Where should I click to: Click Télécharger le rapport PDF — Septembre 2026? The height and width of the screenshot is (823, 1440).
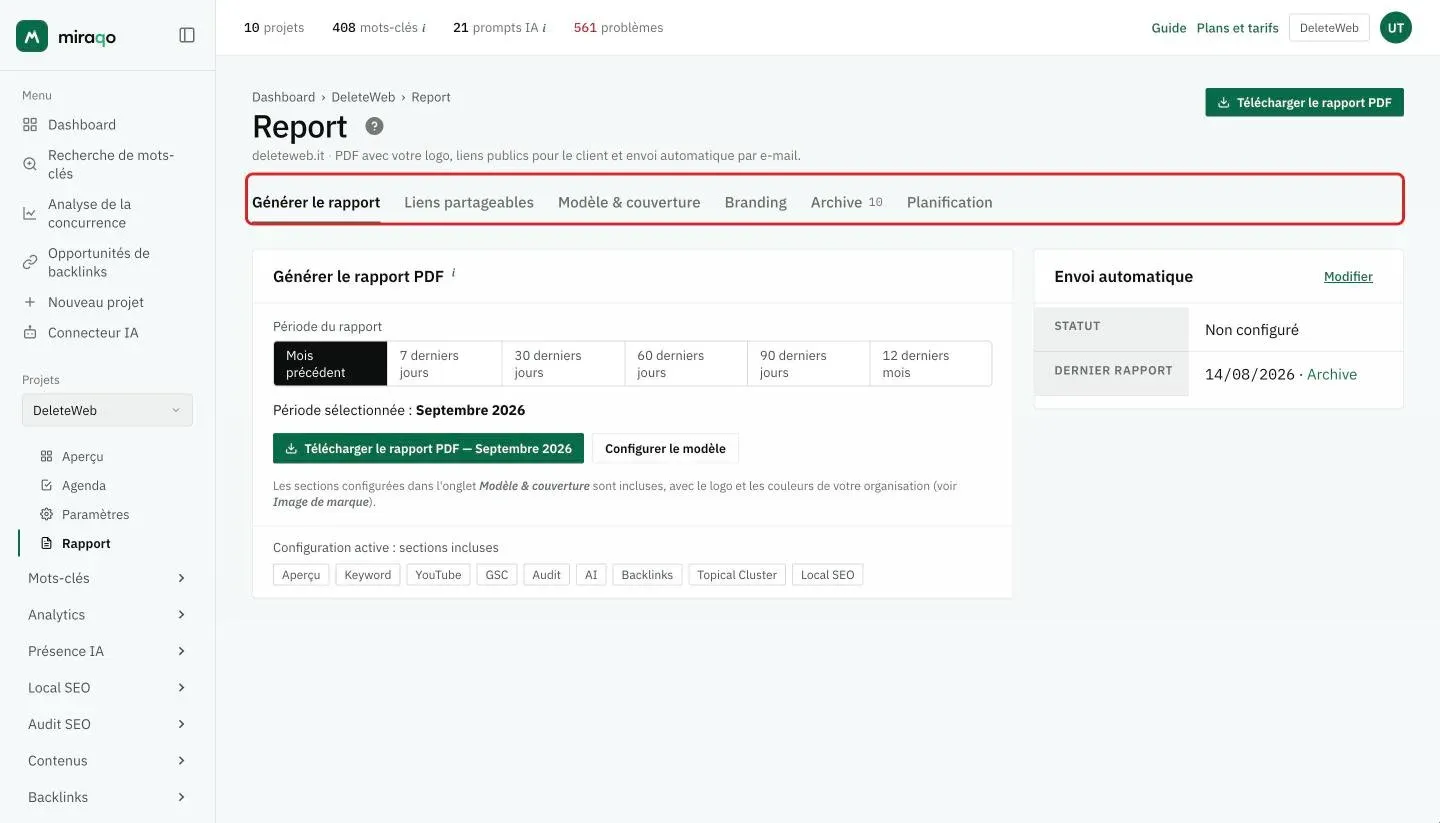[x=428, y=448]
